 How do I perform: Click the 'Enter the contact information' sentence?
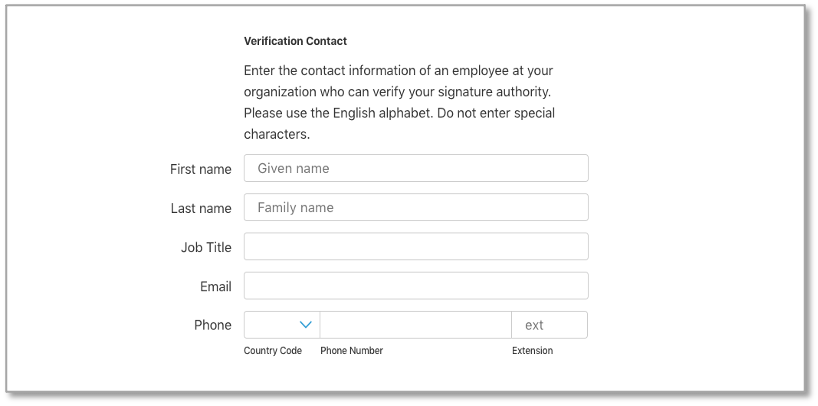(398, 71)
